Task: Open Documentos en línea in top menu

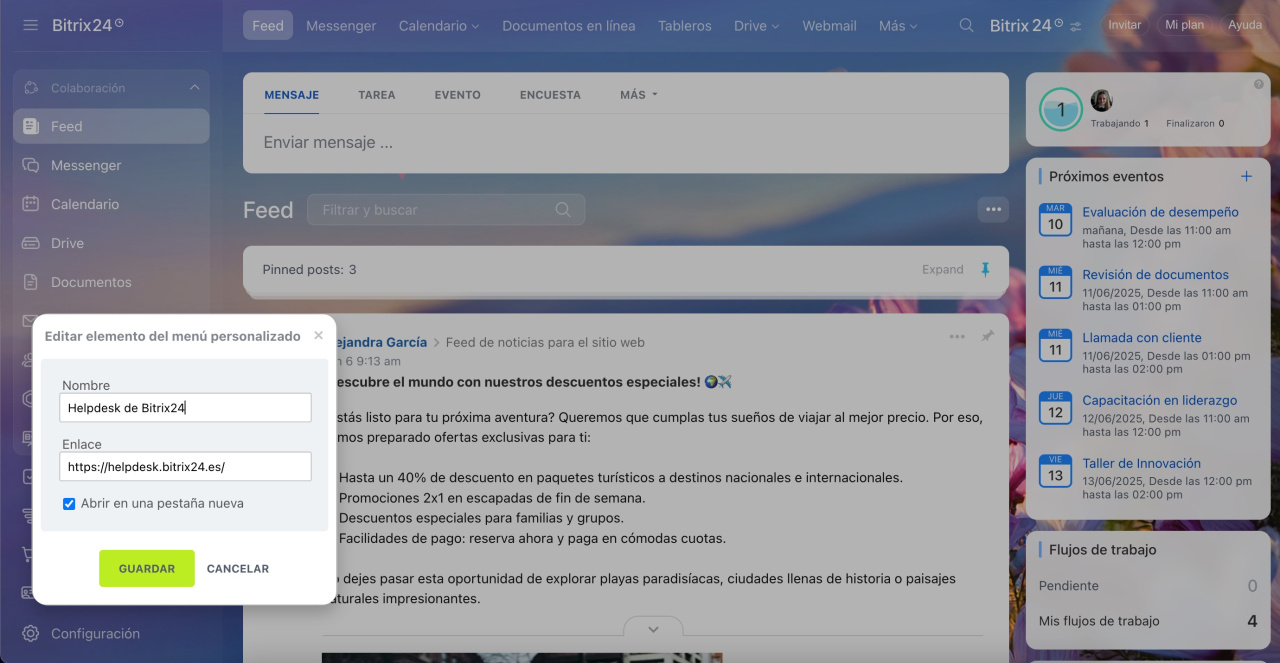Action: point(569,26)
